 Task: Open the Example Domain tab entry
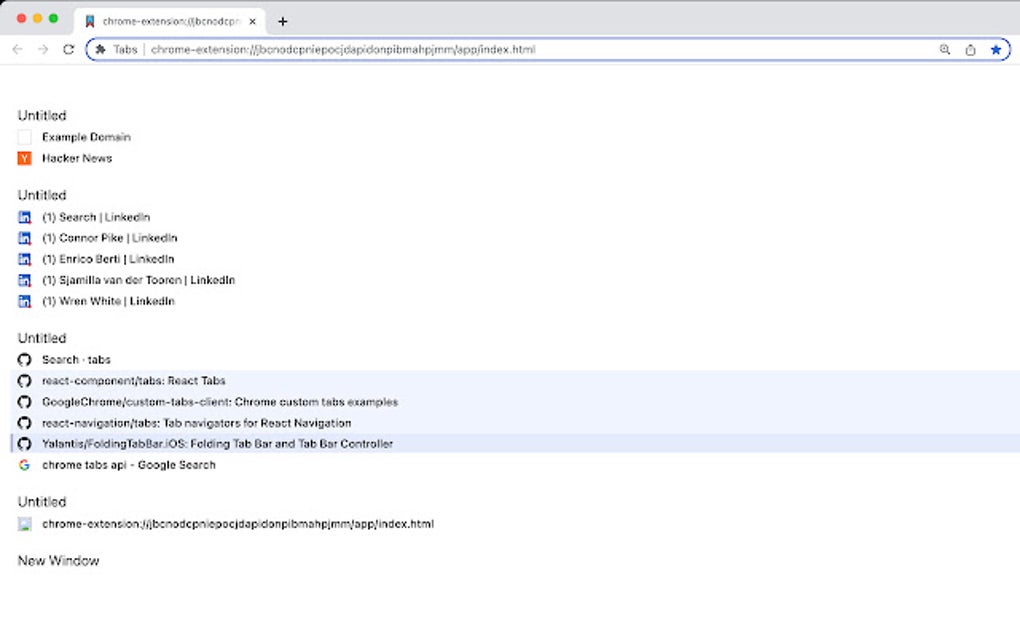[x=87, y=137]
